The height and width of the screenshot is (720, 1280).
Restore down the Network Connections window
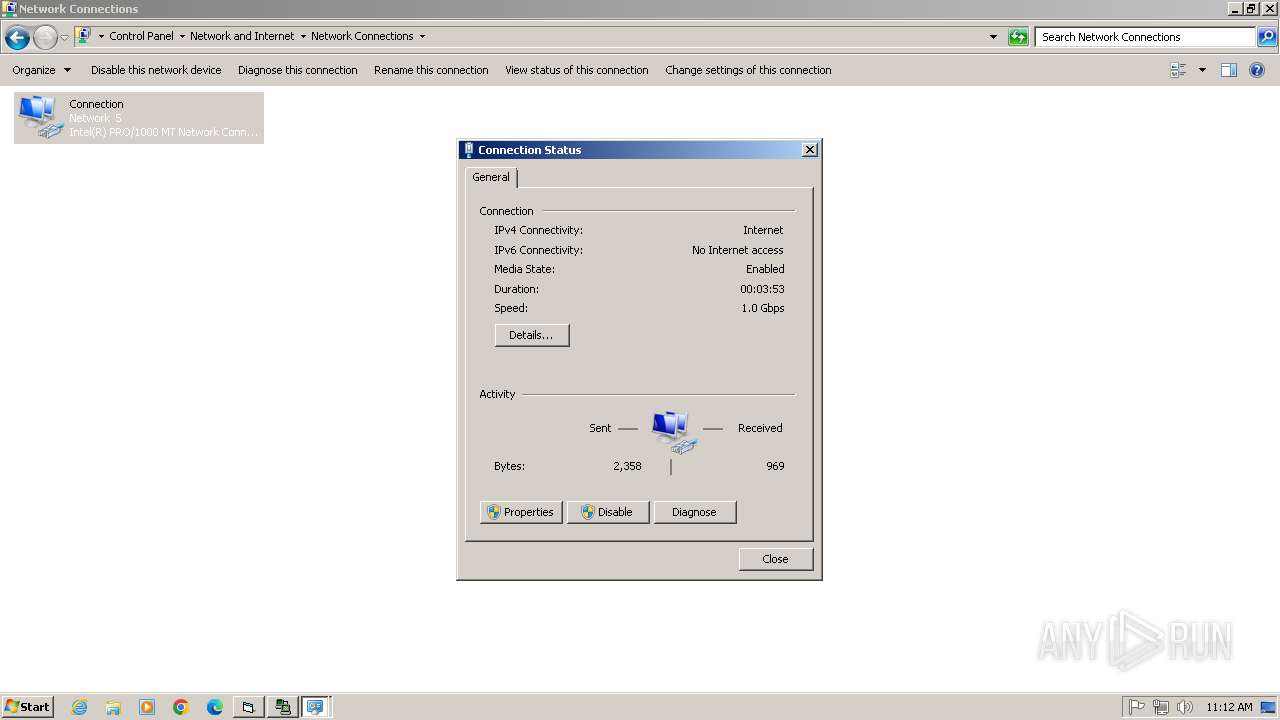pyautogui.click(x=1251, y=9)
